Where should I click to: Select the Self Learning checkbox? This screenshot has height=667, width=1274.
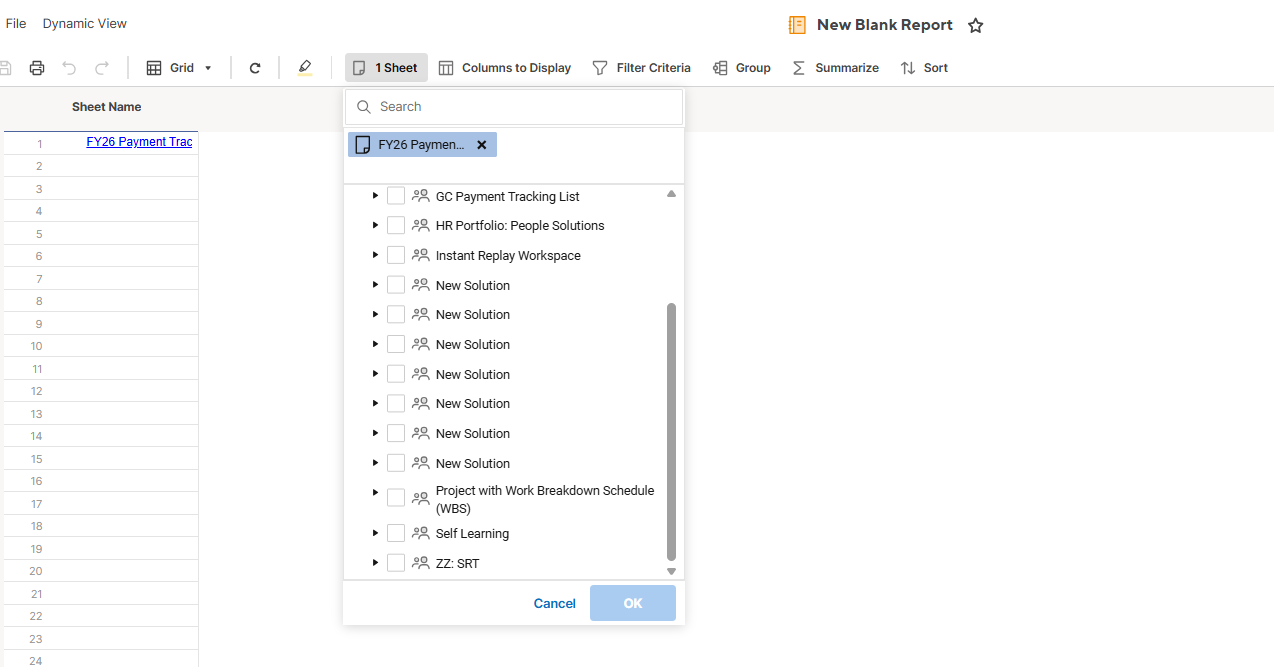396,533
